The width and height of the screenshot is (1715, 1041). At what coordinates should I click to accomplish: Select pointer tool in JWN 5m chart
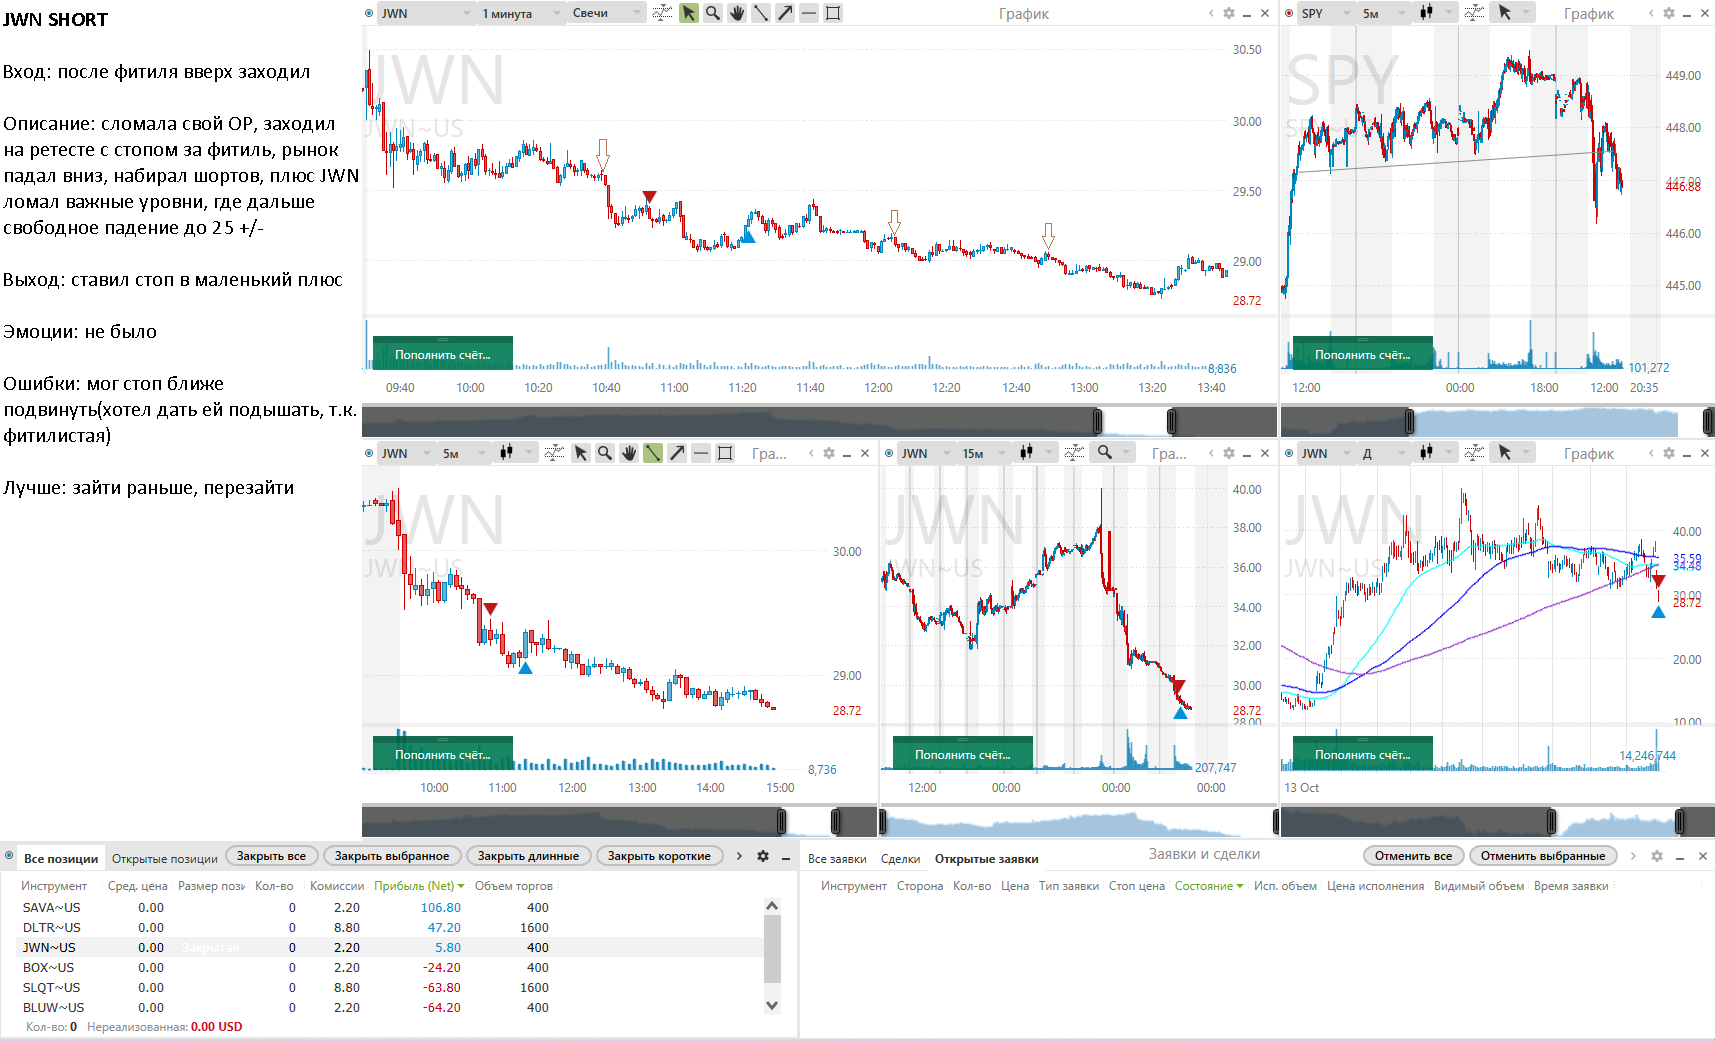coord(581,453)
